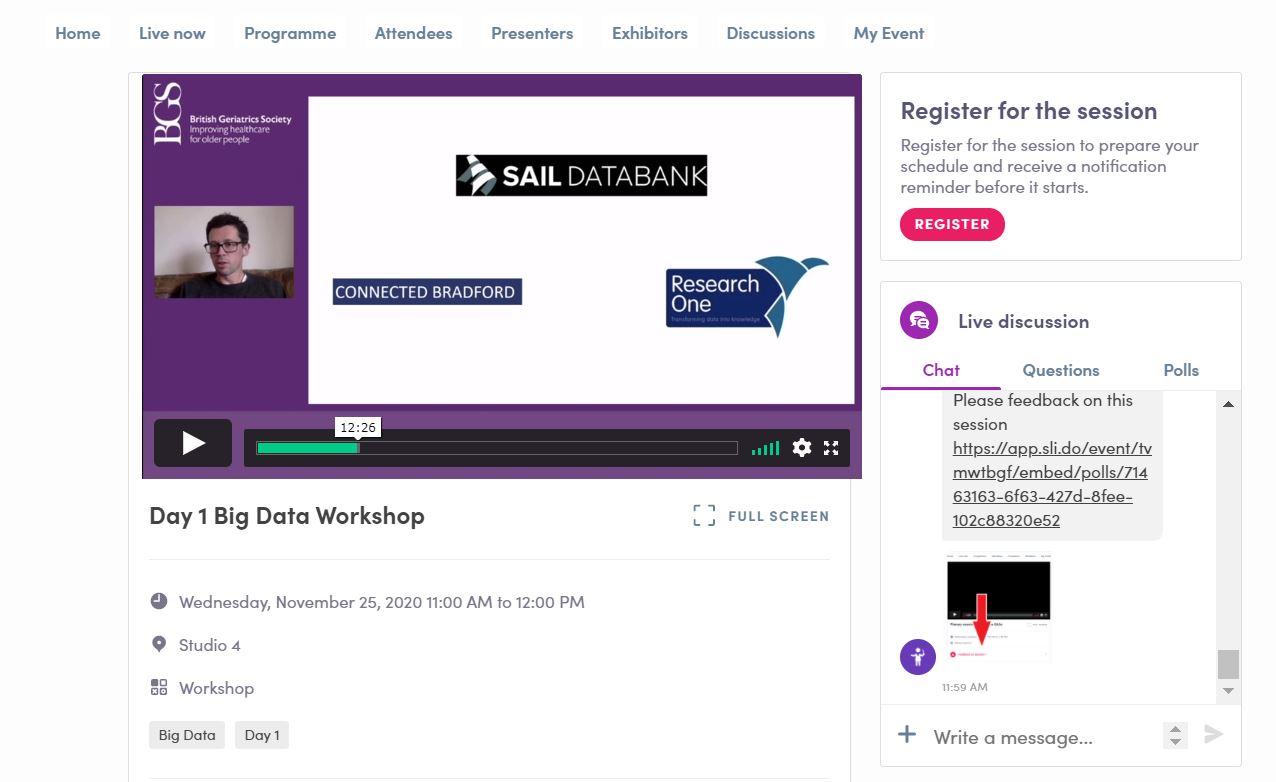Click the Live discussion chat icon

coord(919,321)
